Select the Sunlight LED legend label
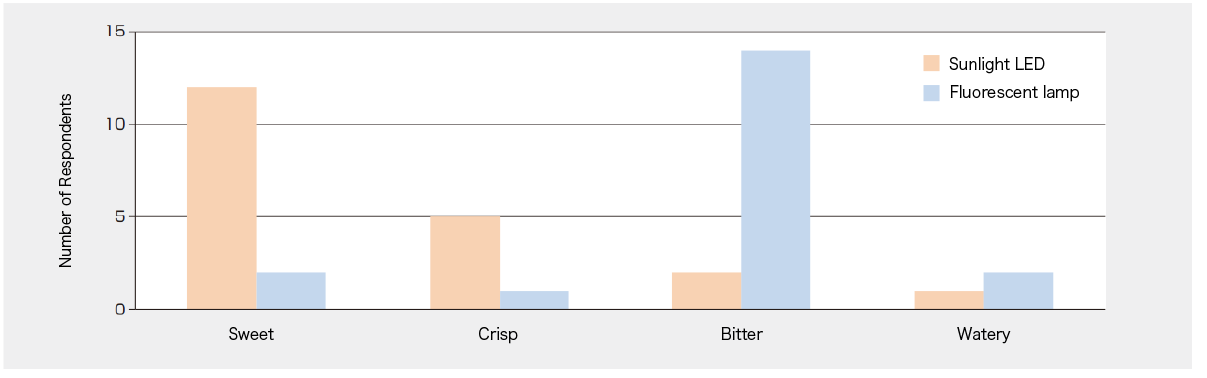The width and height of the screenshot is (1207, 378). click(x=996, y=64)
